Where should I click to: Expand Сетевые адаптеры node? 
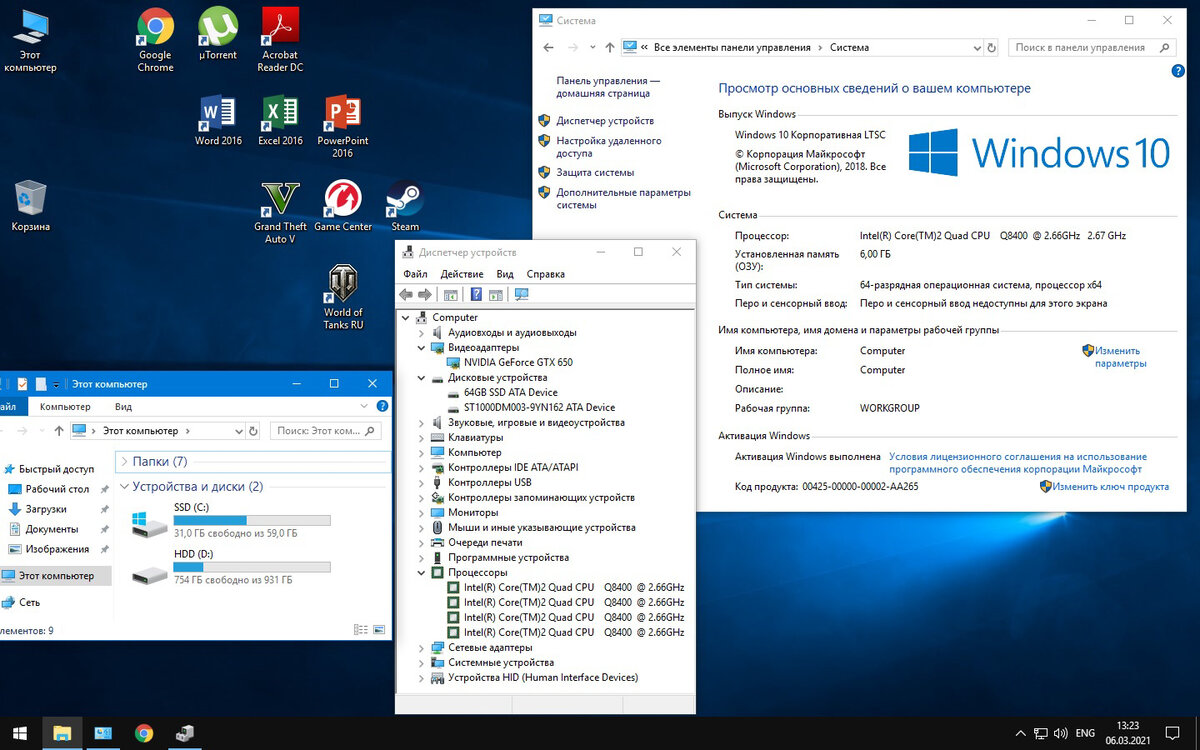[421, 648]
